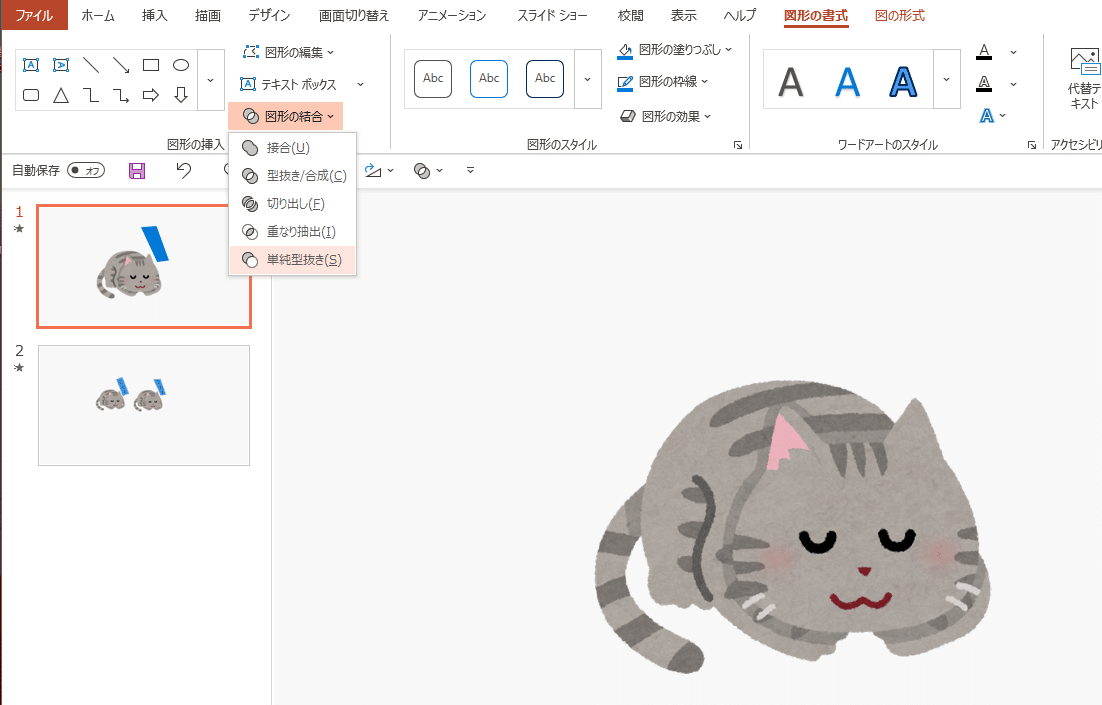Switch to the 図の形式 tab
The image size is (1102, 705).
(x=899, y=16)
